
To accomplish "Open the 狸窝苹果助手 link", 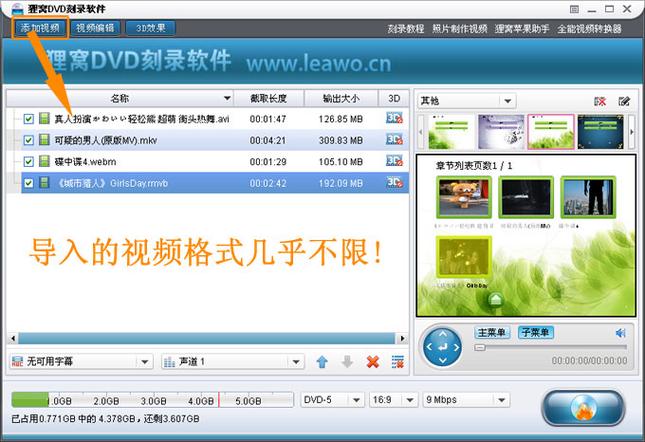I will pos(522,29).
